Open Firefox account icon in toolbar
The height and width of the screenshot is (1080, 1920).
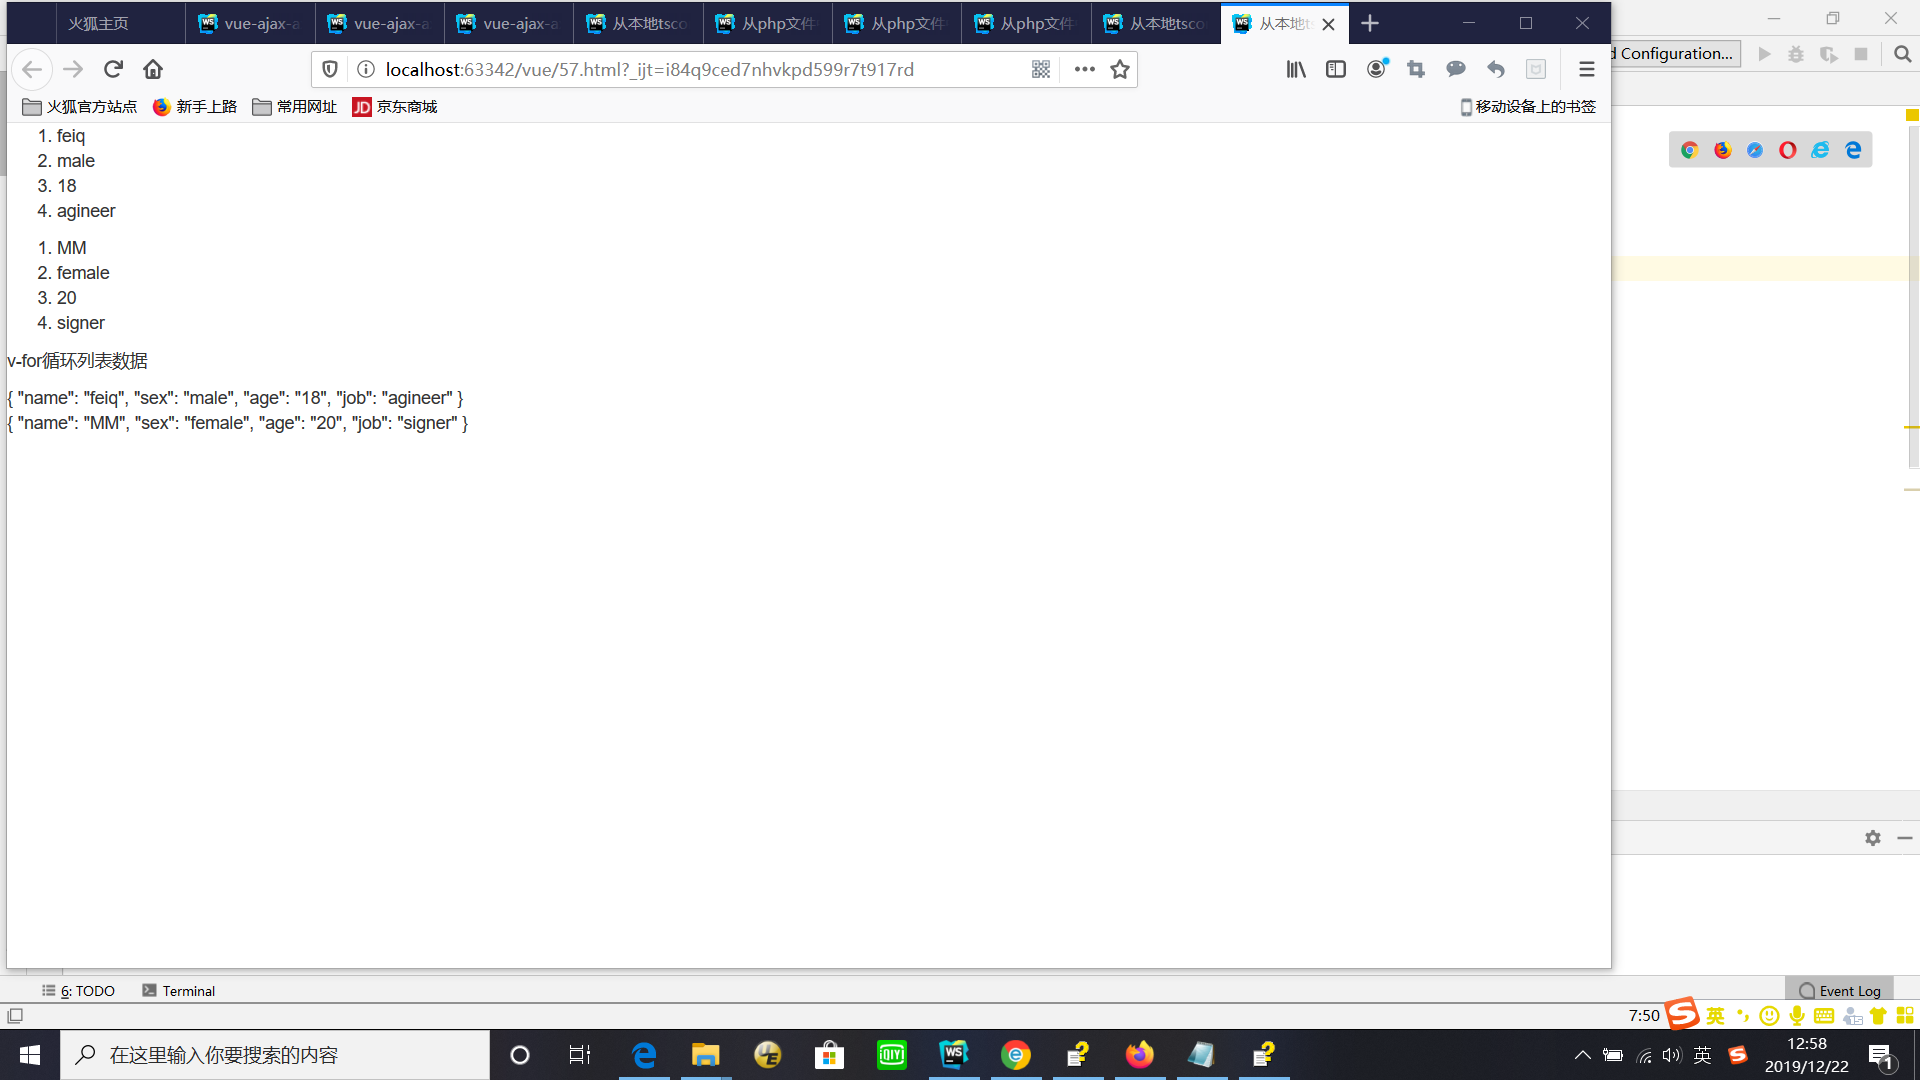coord(1377,69)
